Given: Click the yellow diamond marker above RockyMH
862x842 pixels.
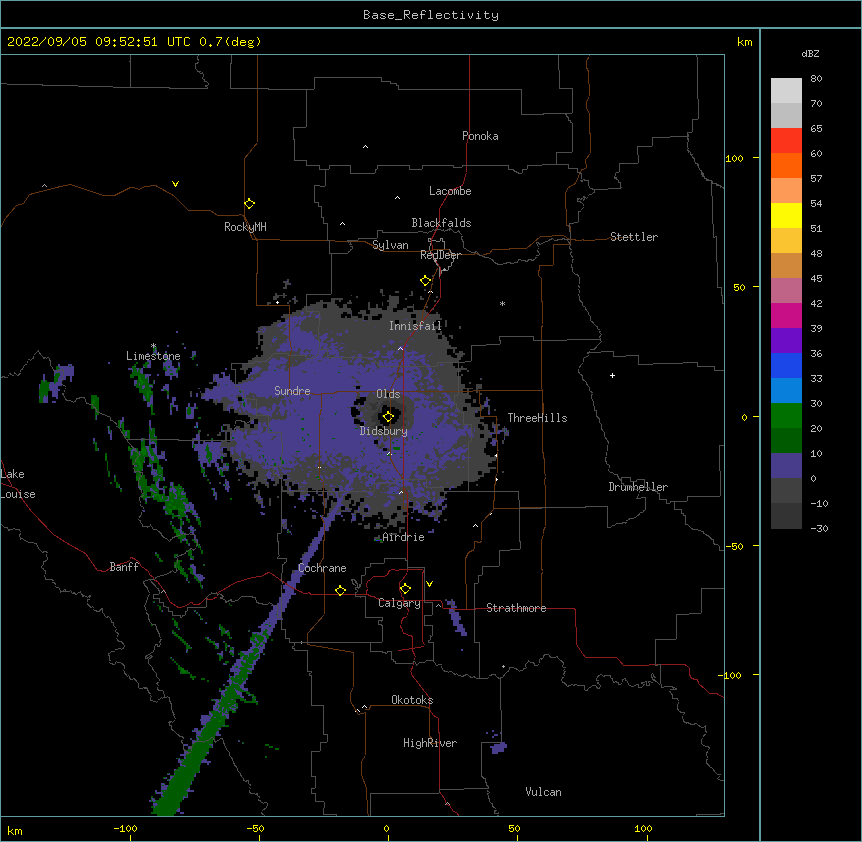Looking at the screenshot, I should [249, 204].
